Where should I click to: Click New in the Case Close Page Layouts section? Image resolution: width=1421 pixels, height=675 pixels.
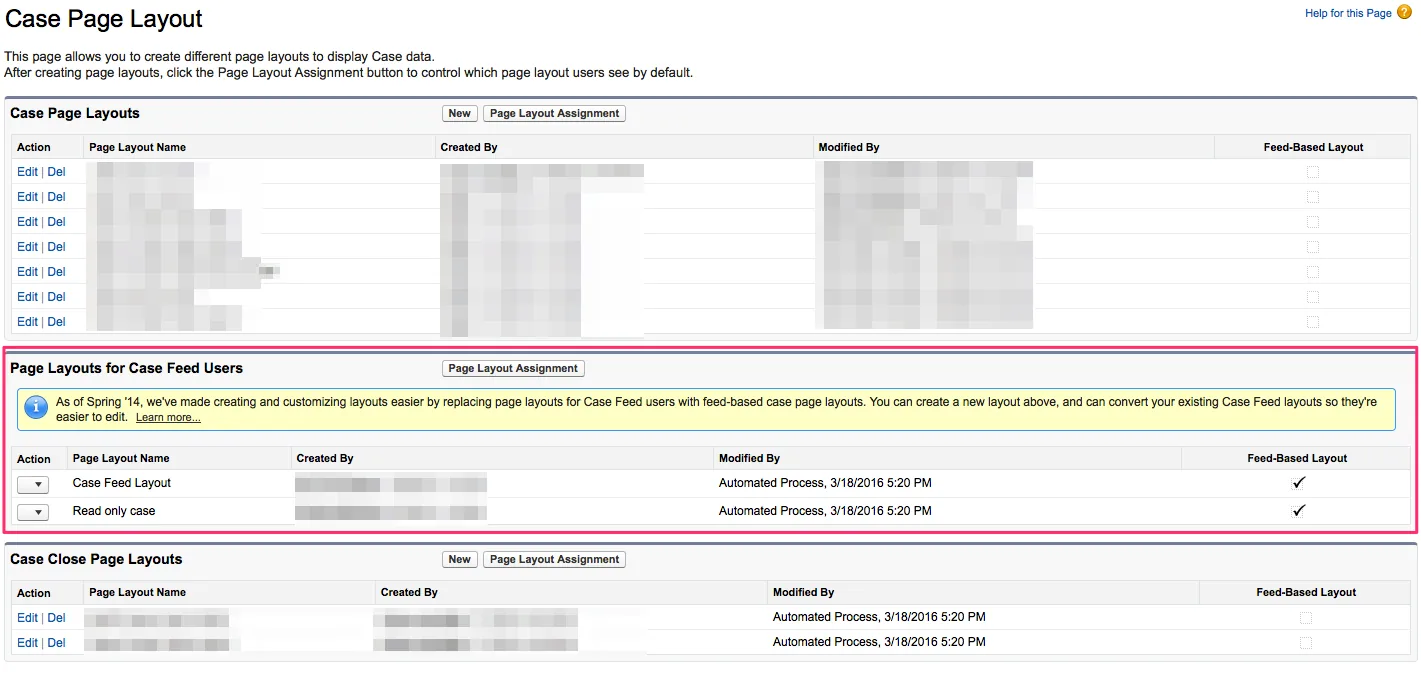point(460,560)
